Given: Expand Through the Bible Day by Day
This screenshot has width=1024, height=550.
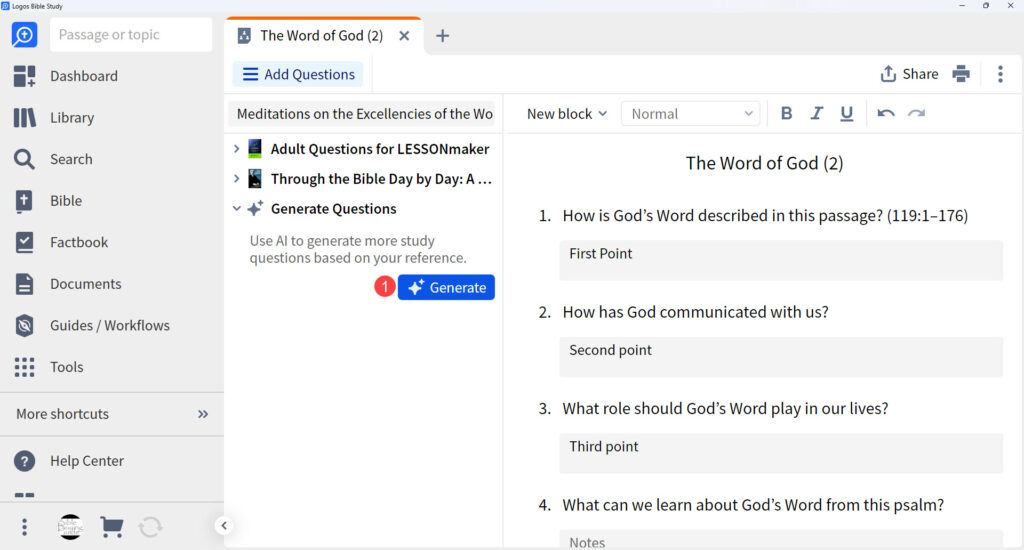Looking at the screenshot, I should 236,178.
